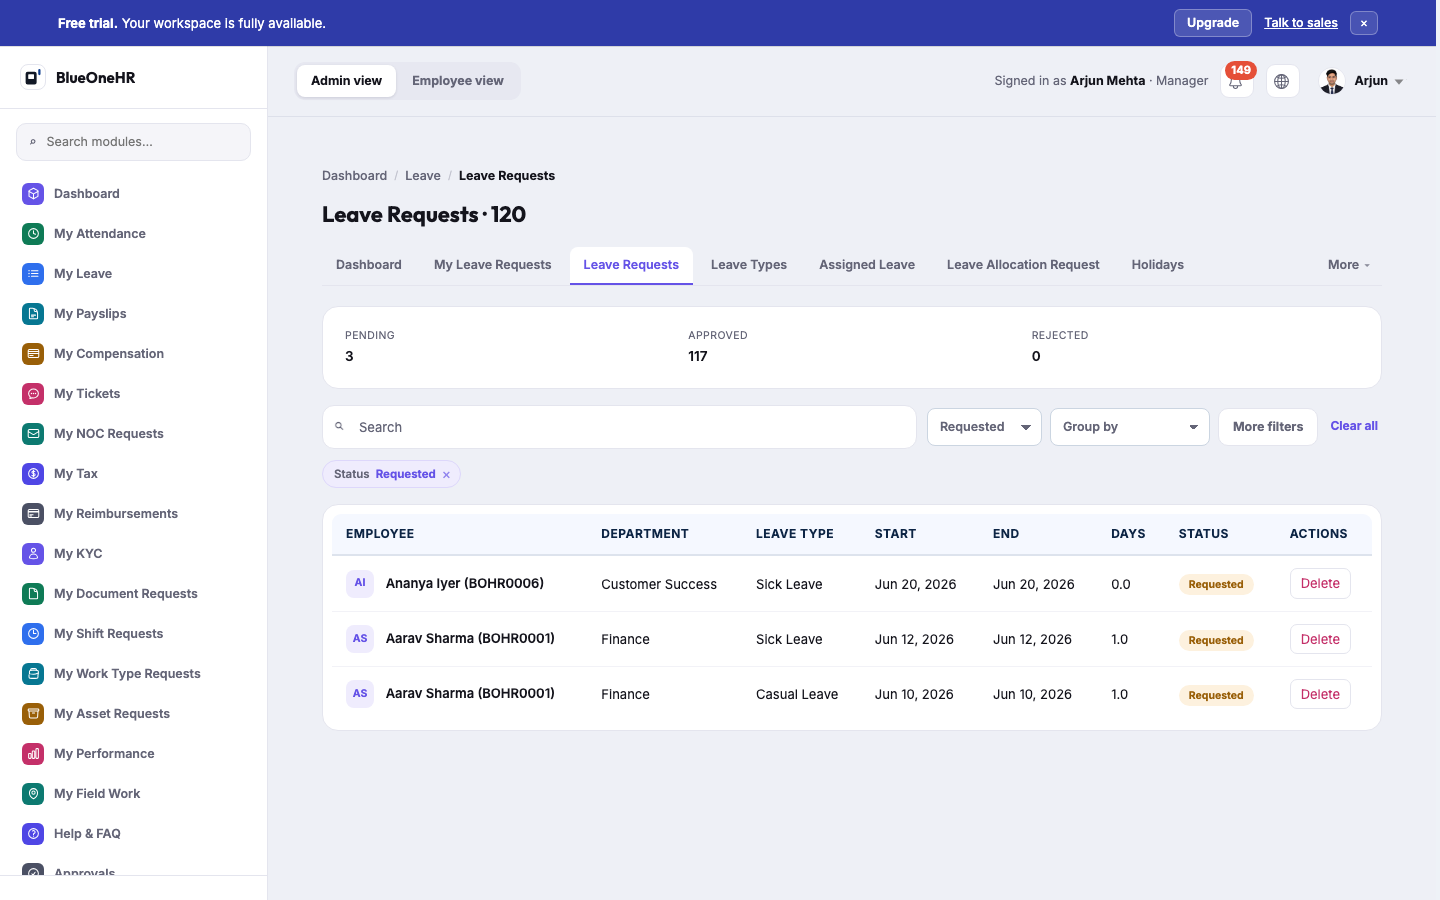Viewport: 1440px width, 900px height.
Task: Click the My Work Type Requests icon
Action: (33, 673)
